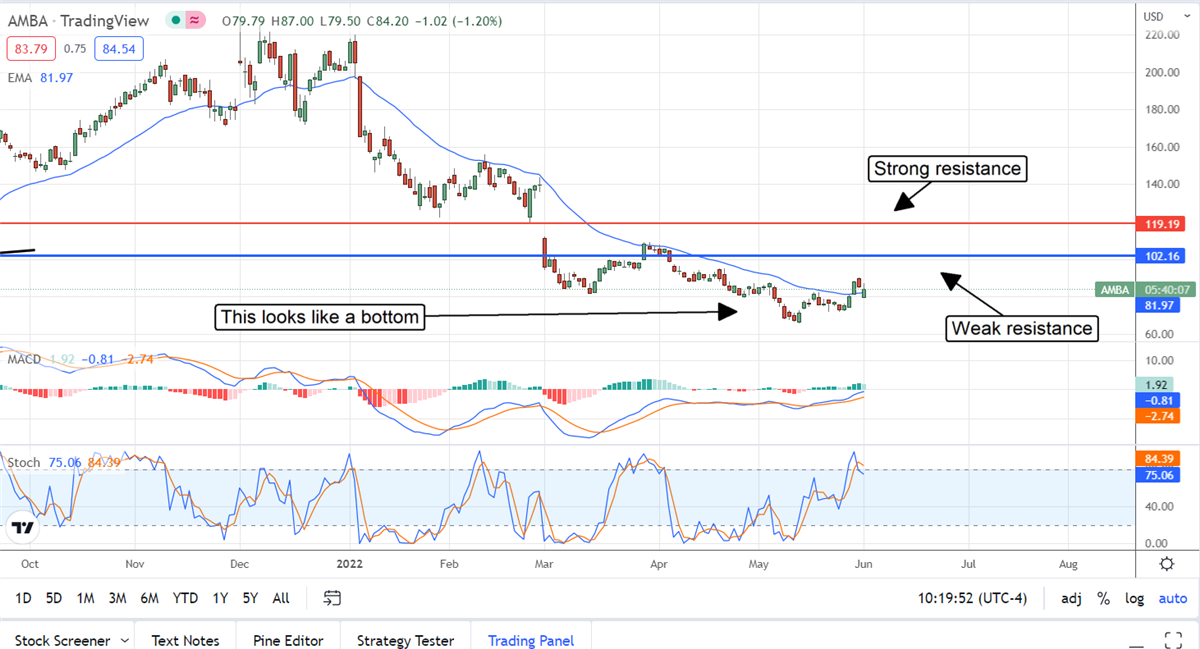Select the YTD time range
Viewport: 1200px width, 649px height.
[x=185, y=598]
